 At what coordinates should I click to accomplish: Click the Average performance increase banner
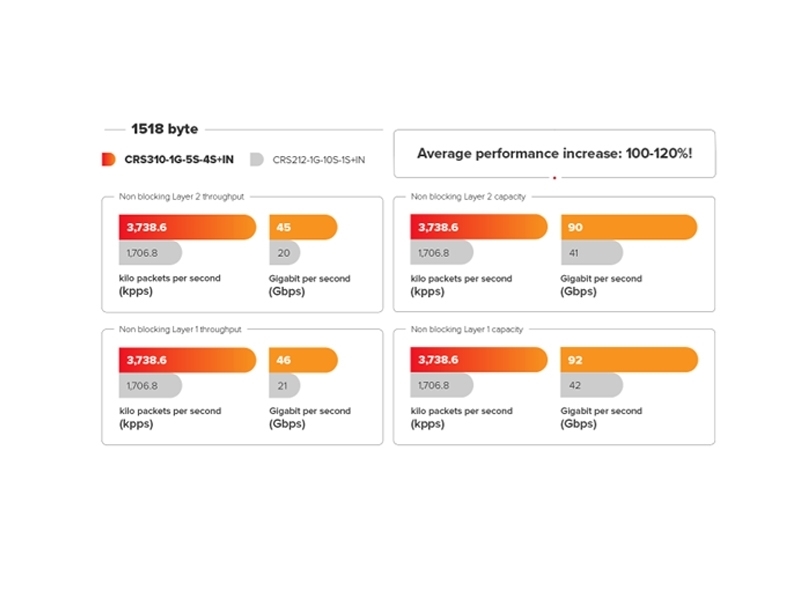pos(555,154)
